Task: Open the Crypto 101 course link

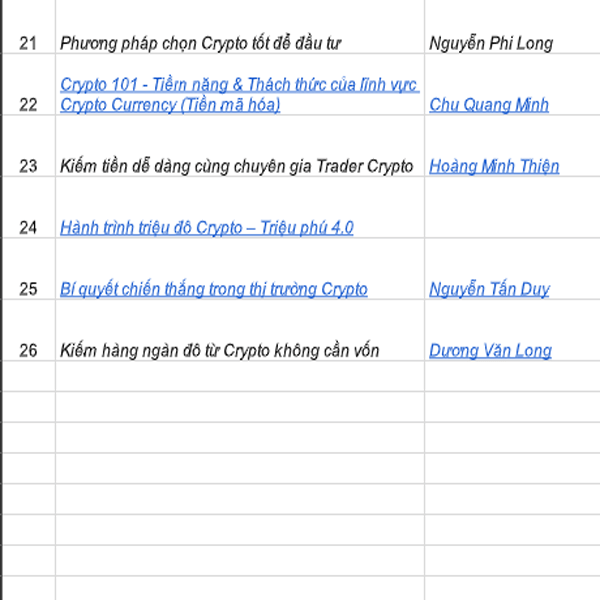Action: [x=240, y=95]
